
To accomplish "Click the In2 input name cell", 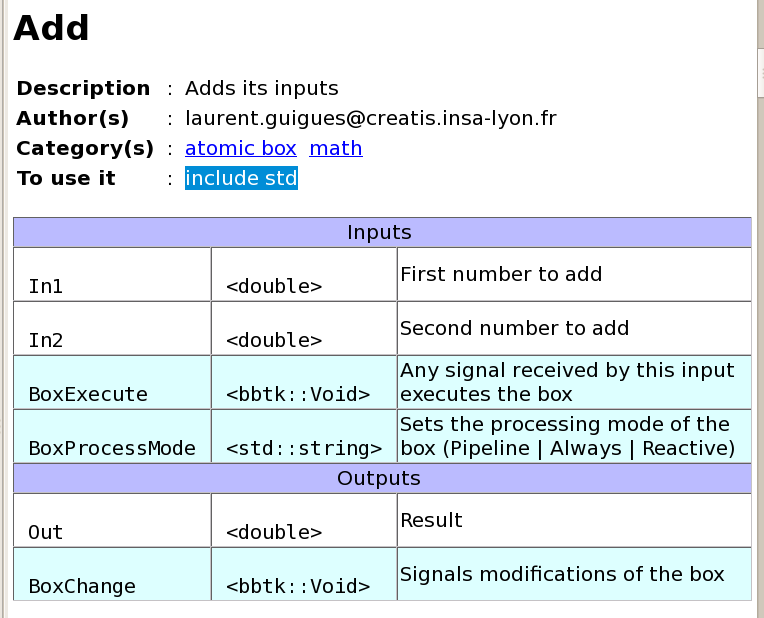I will click(x=113, y=328).
